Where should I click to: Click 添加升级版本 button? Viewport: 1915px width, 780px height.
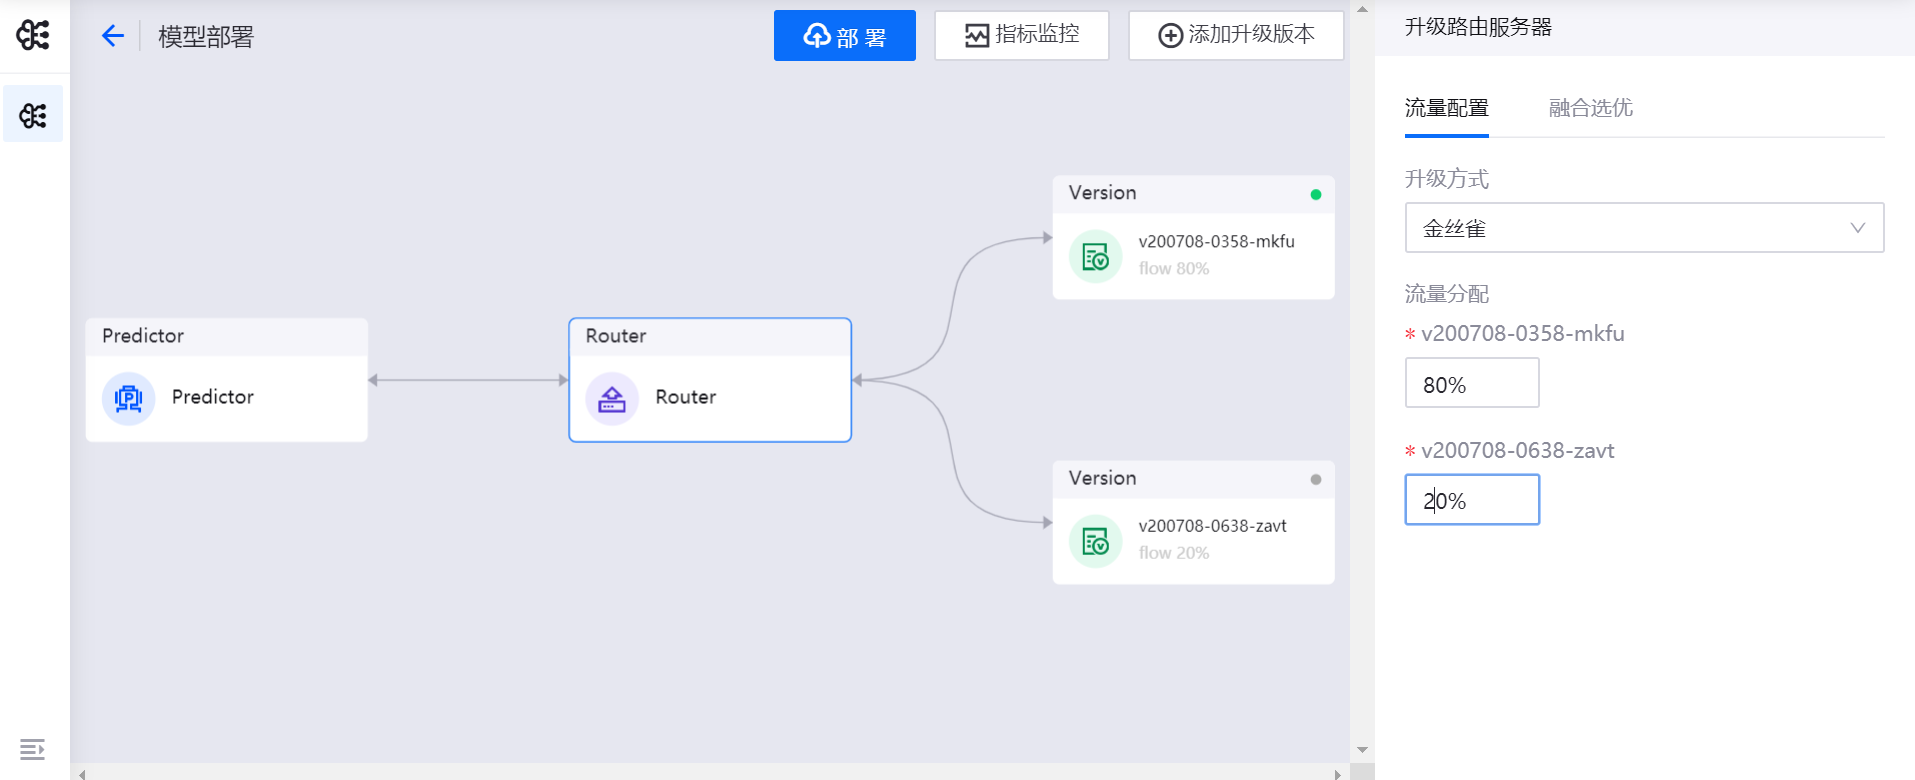coord(1235,35)
